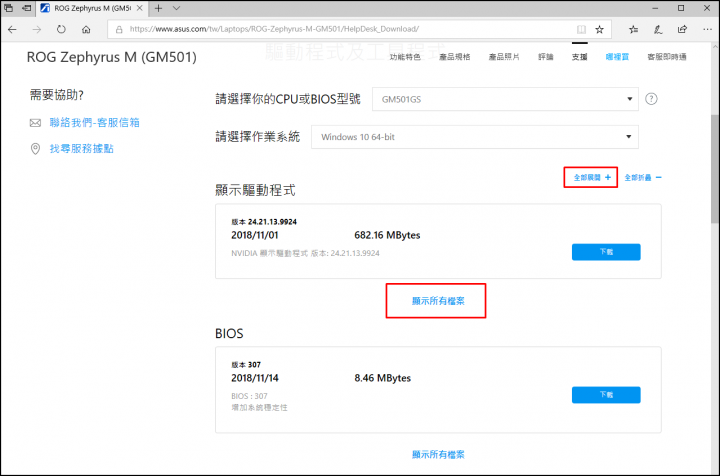Set these tabs aside icon
The width and height of the screenshot is (720, 476).
click(x=27, y=8)
